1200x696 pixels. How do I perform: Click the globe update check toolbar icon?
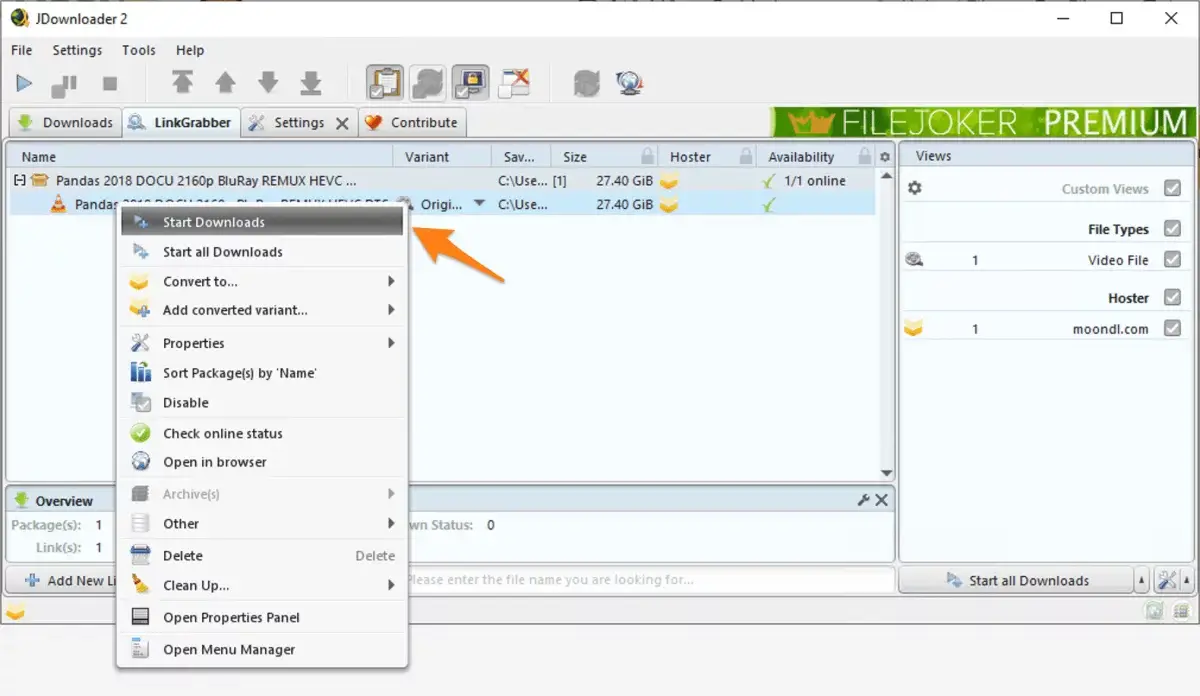point(629,83)
